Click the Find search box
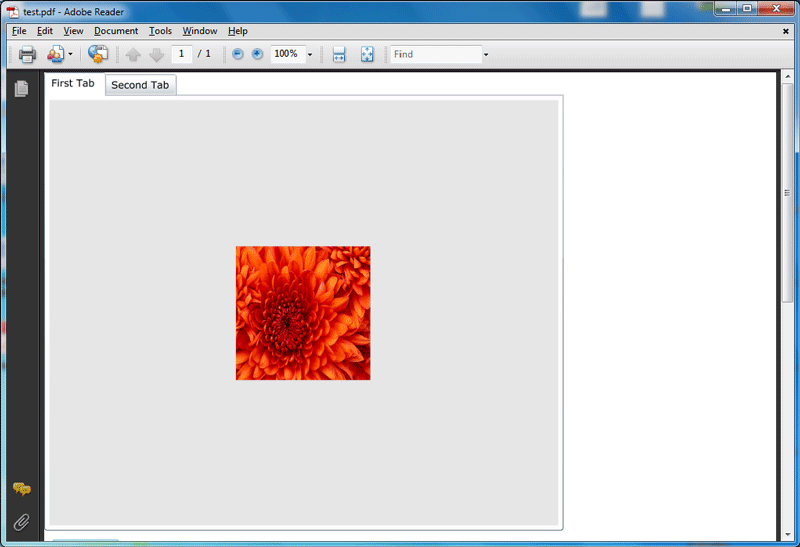 pyautogui.click(x=436, y=54)
